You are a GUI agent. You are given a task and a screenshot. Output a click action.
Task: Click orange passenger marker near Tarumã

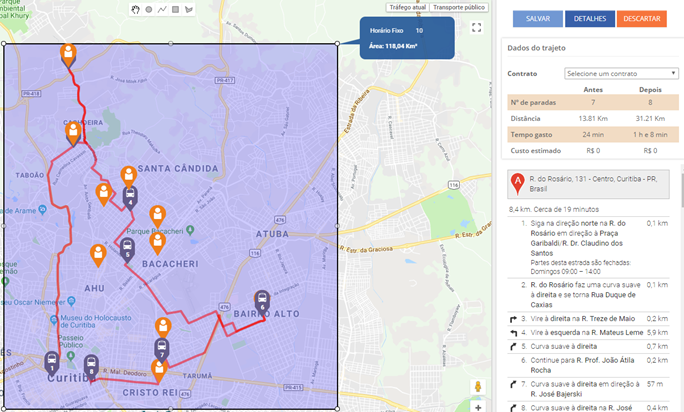point(159,371)
